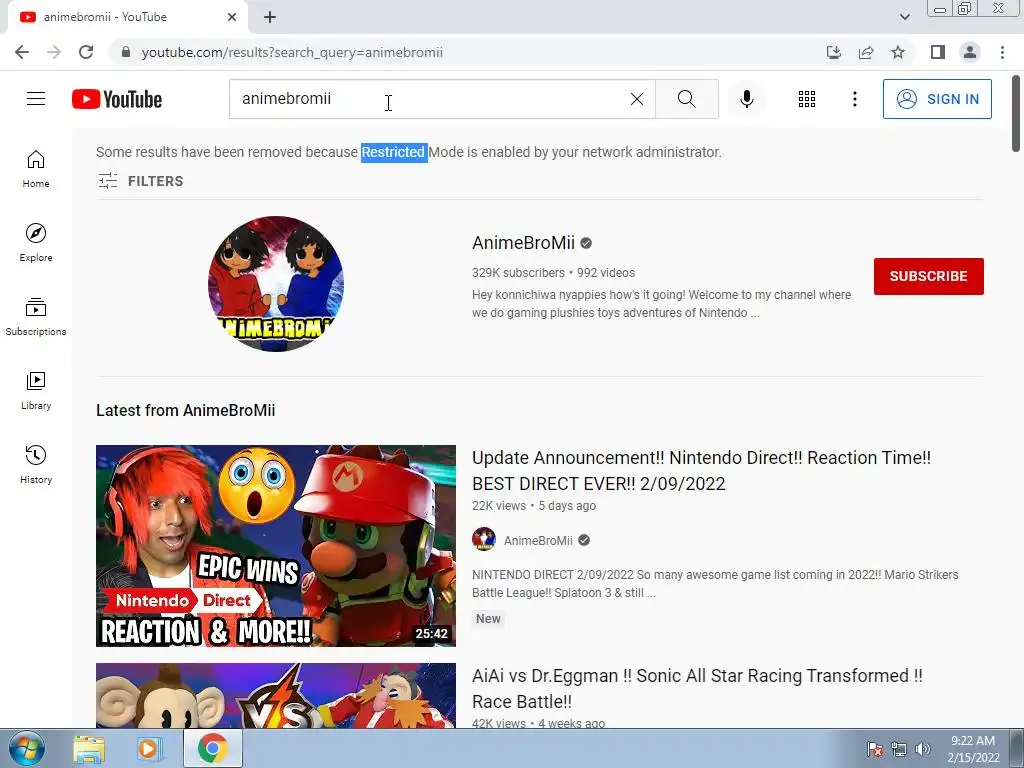This screenshot has height=768, width=1024.
Task: Open AiAi vs Dr.Eggman video title
Action: (697, 688)
